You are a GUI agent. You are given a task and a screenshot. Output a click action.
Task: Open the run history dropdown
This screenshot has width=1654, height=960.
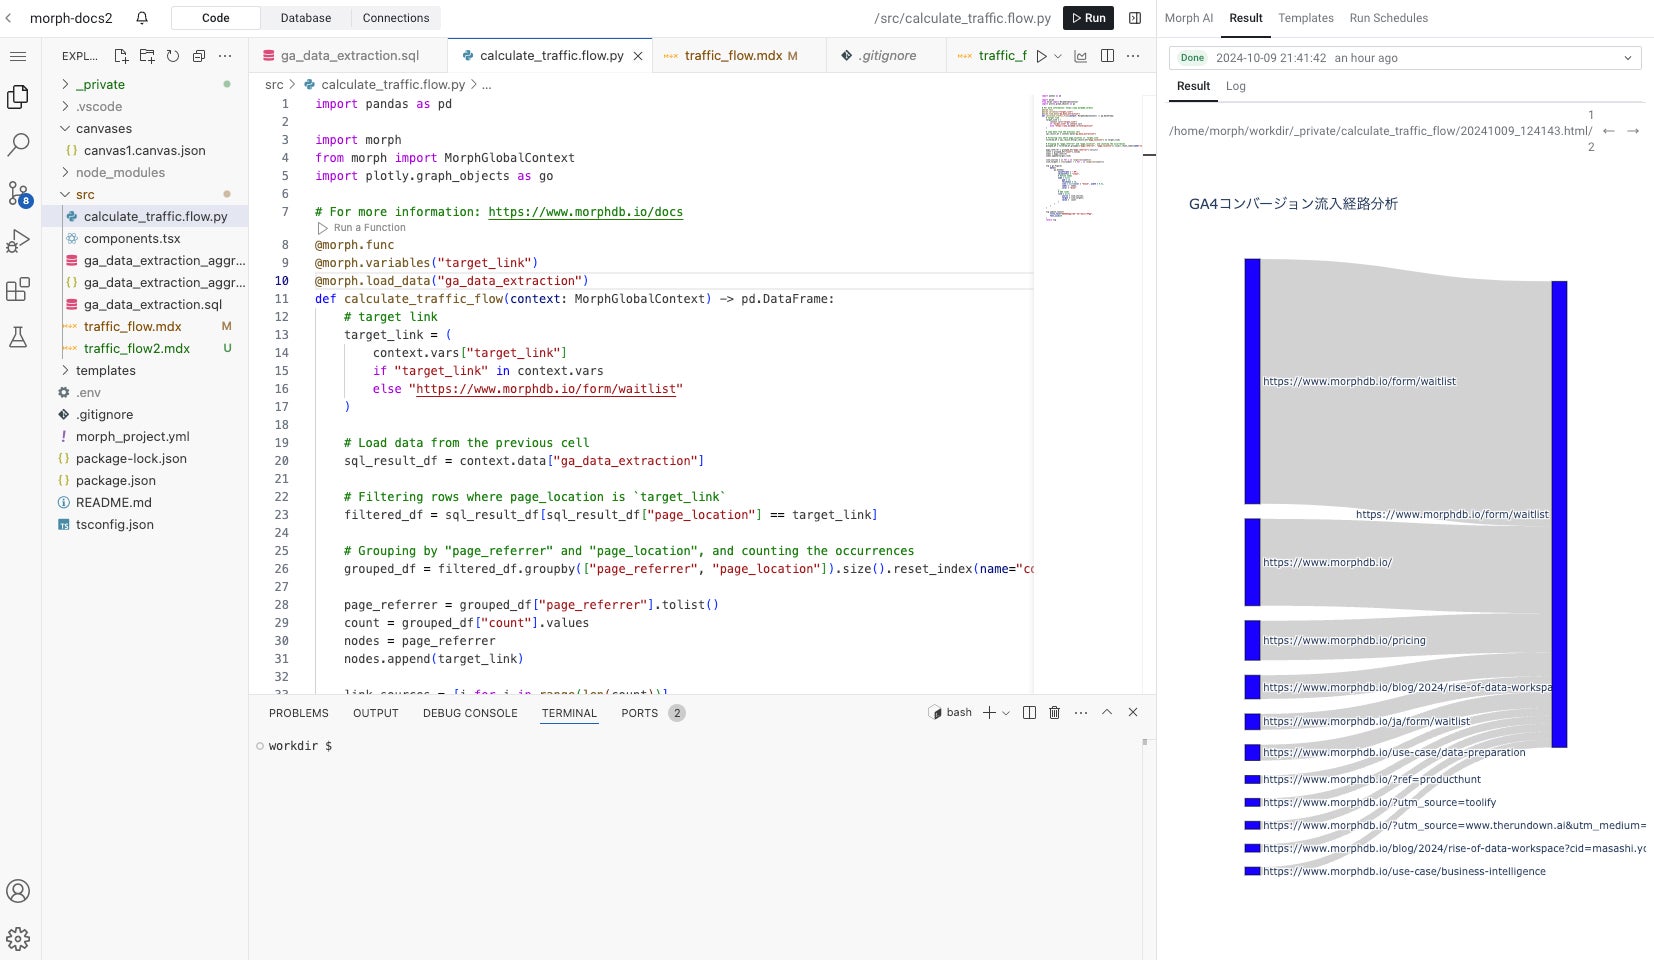[x=1627, y=58]
